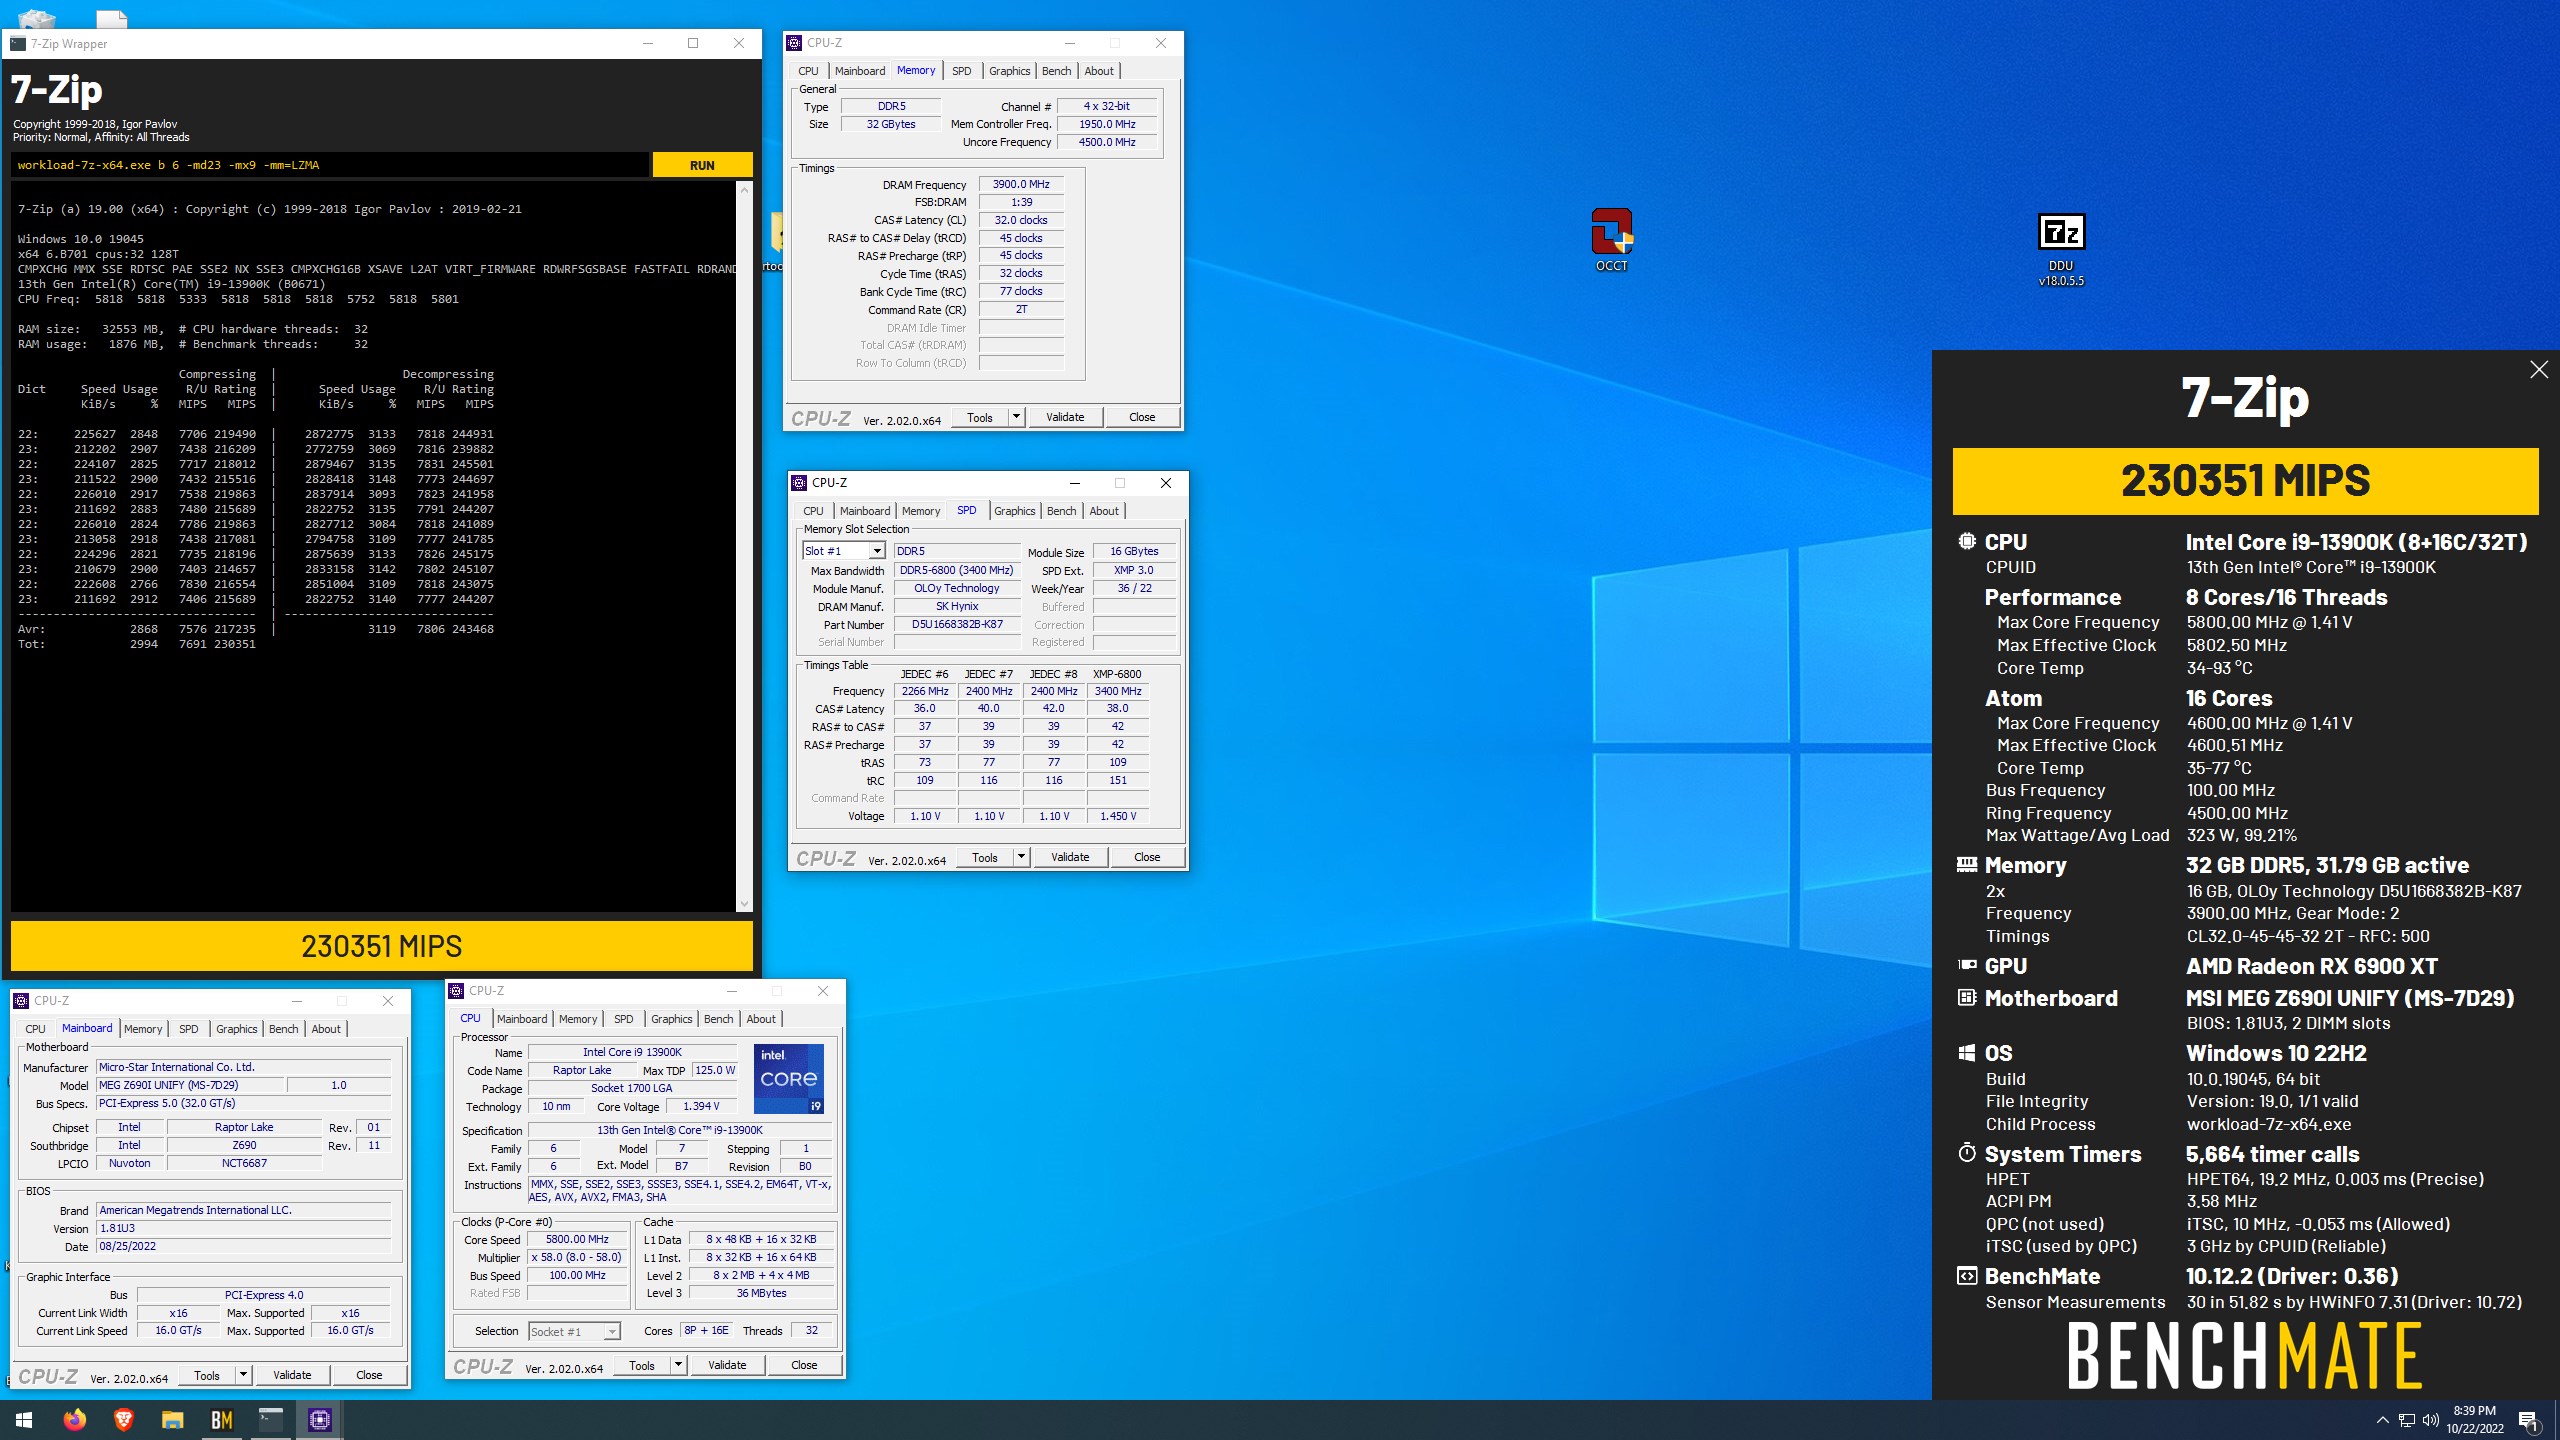Viewport: 2560px width, 1440px height.
Task: Click the 7-Zip console scroll-up arrow
Action: 743,189
